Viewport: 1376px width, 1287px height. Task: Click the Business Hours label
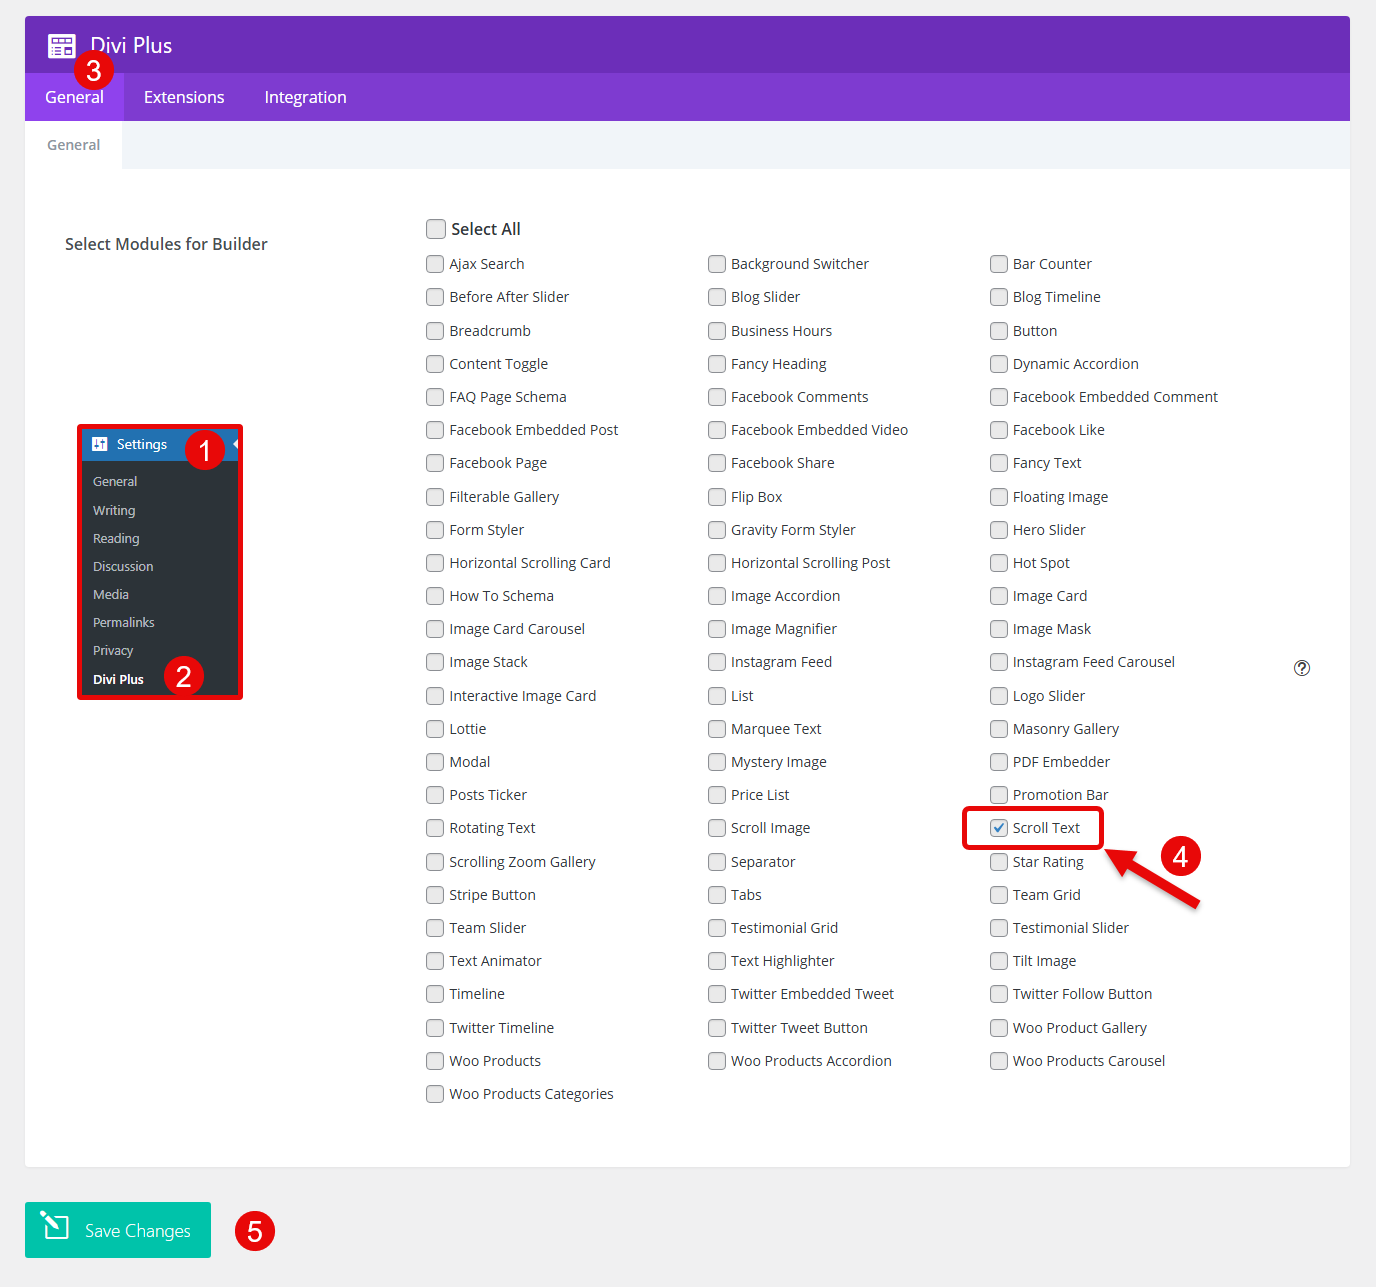(781, 331)
